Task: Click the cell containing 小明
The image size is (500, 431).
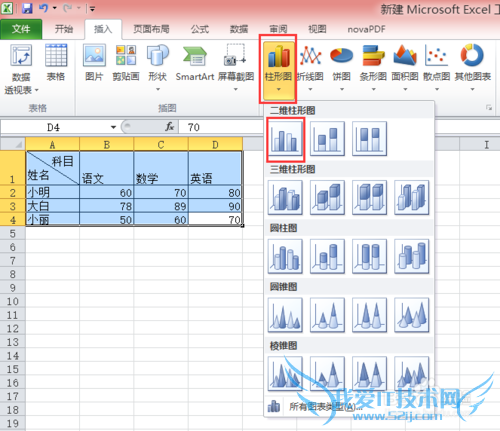Action: pos(53,192)
